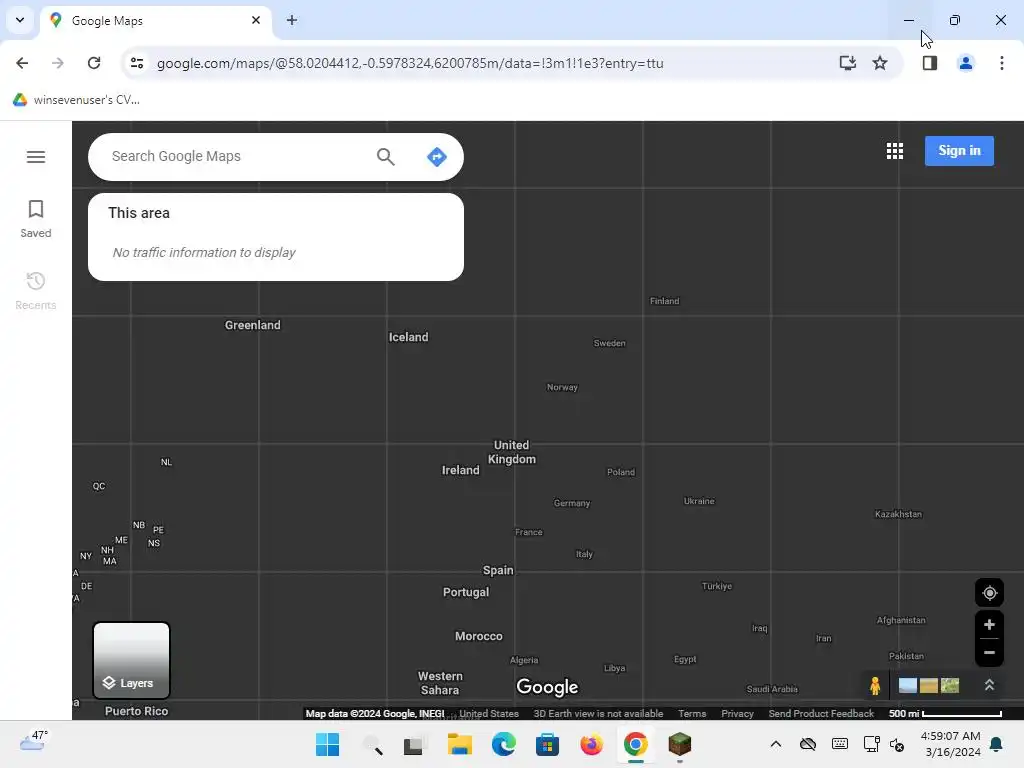
Task: Select the Google Maps tab
Action: [157, 21]
